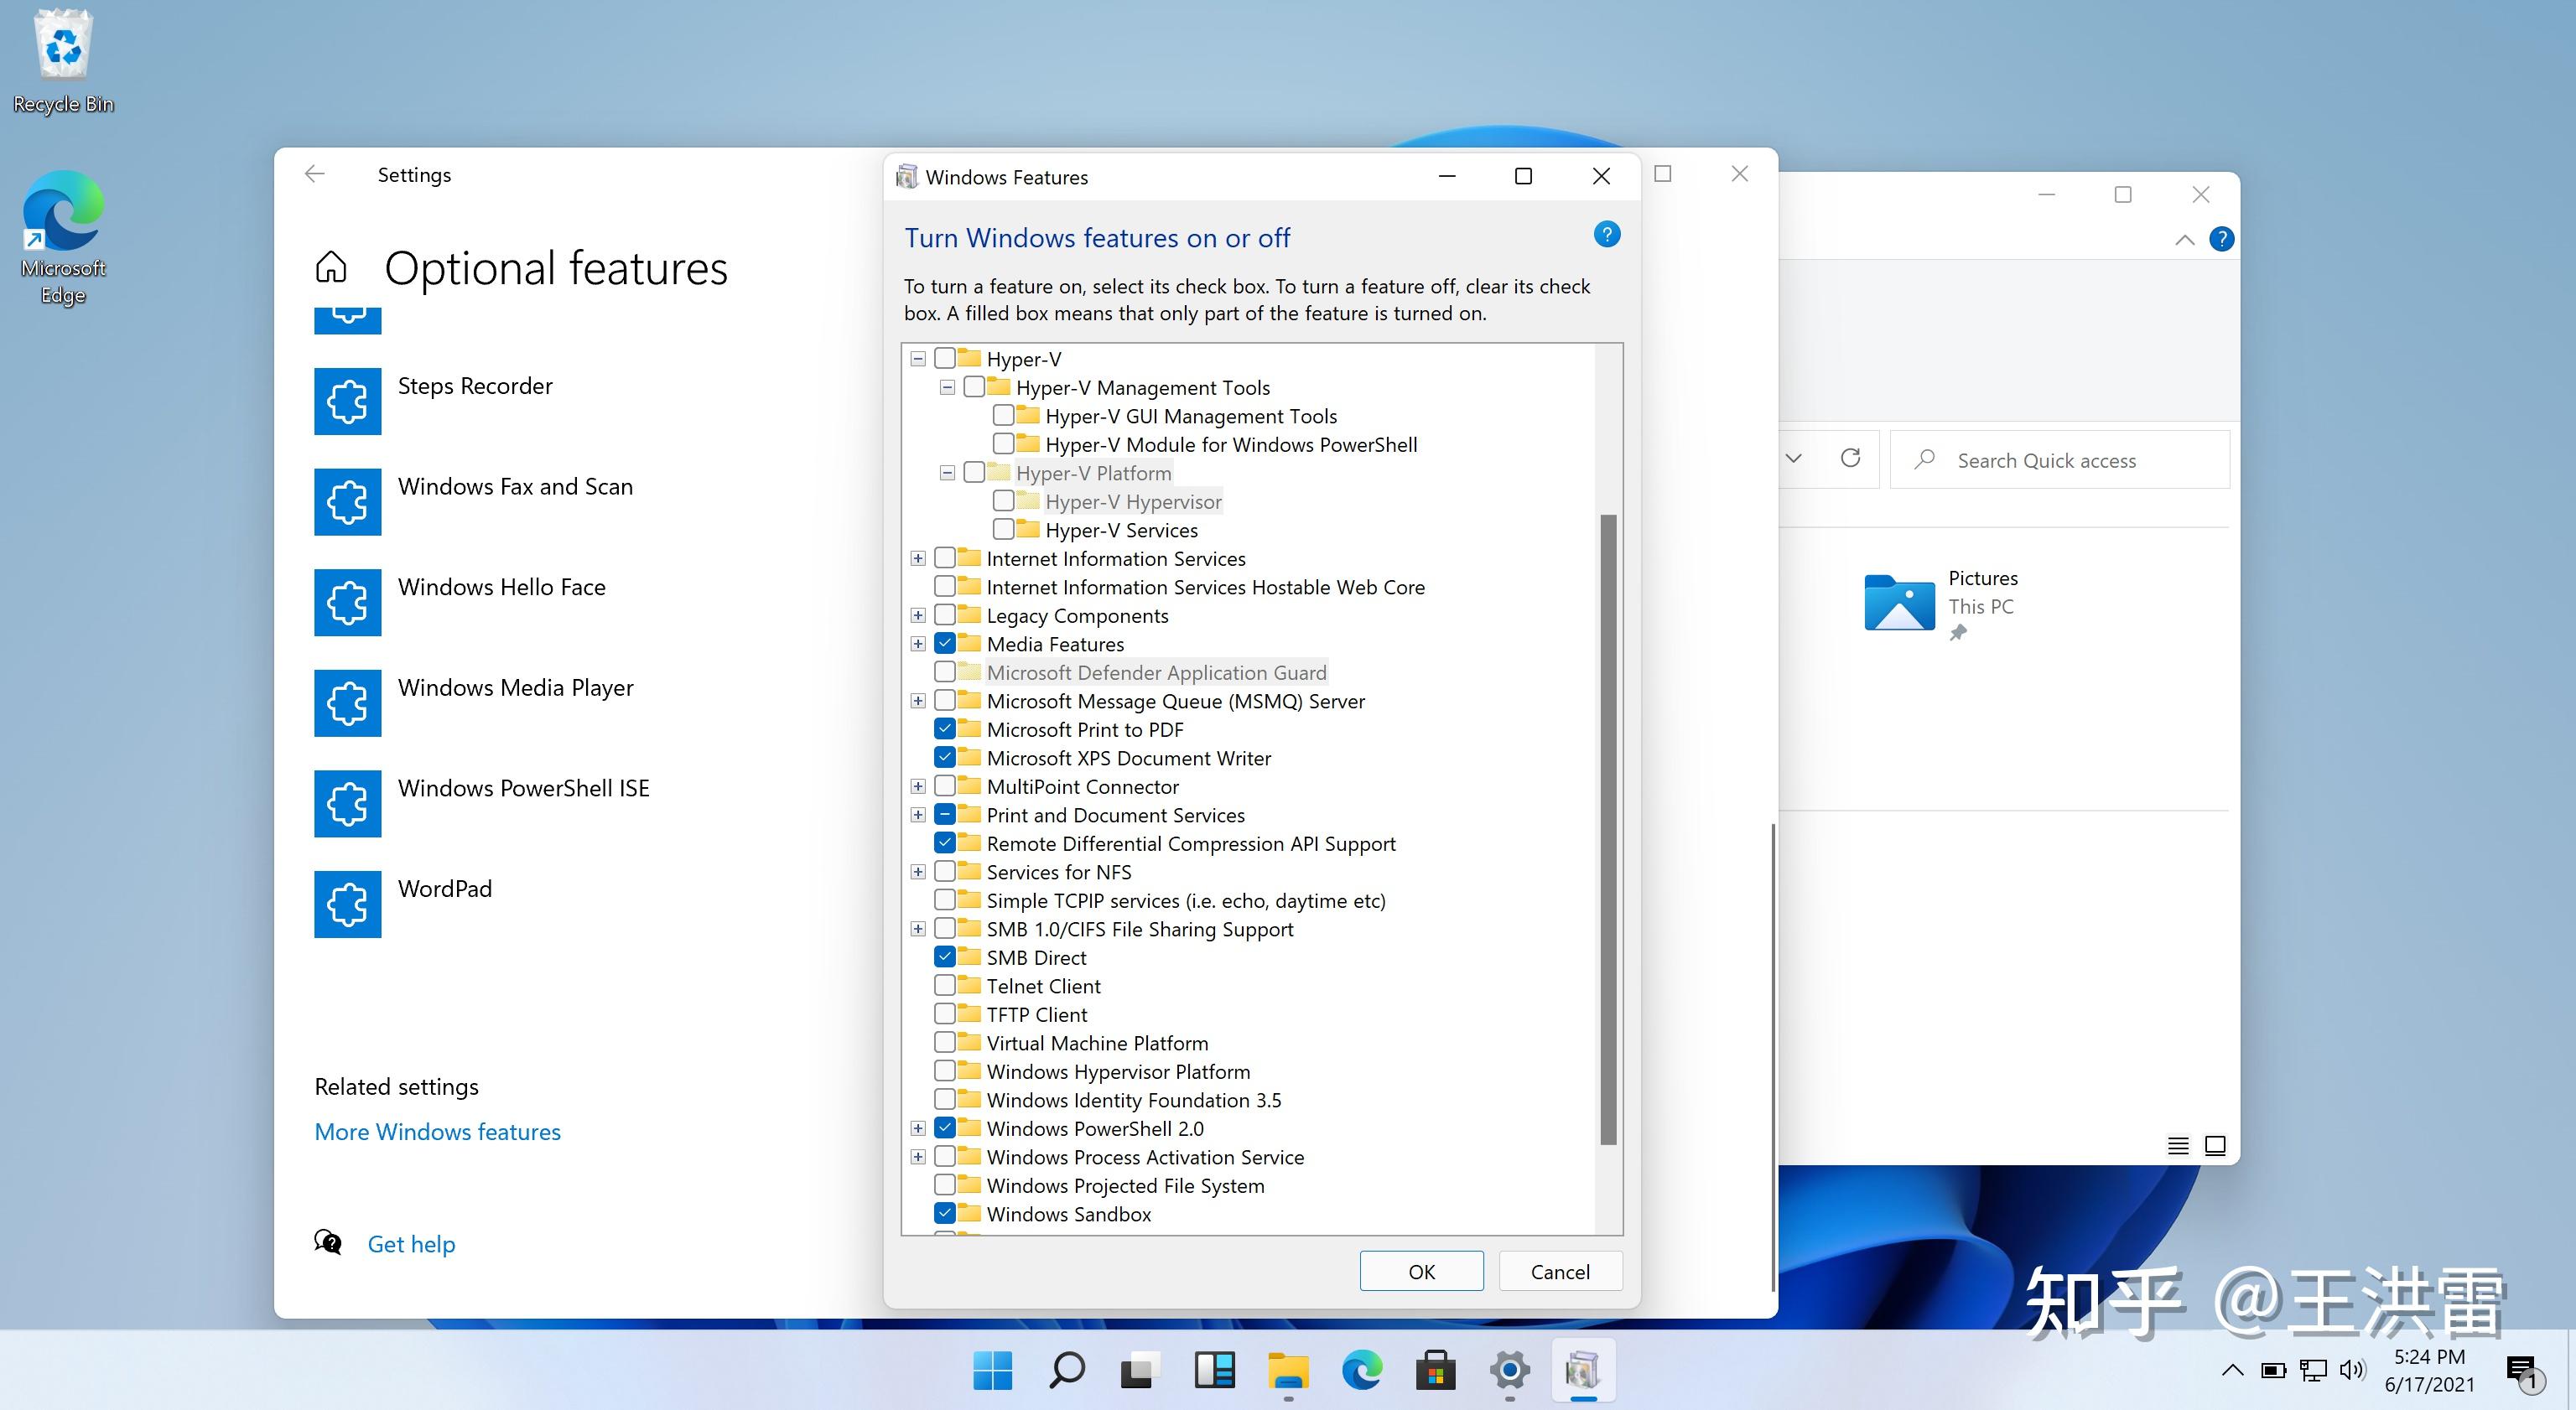Uncheck the SMB Direct checkbox
Screen dimensions: 2576x1410
945,957
